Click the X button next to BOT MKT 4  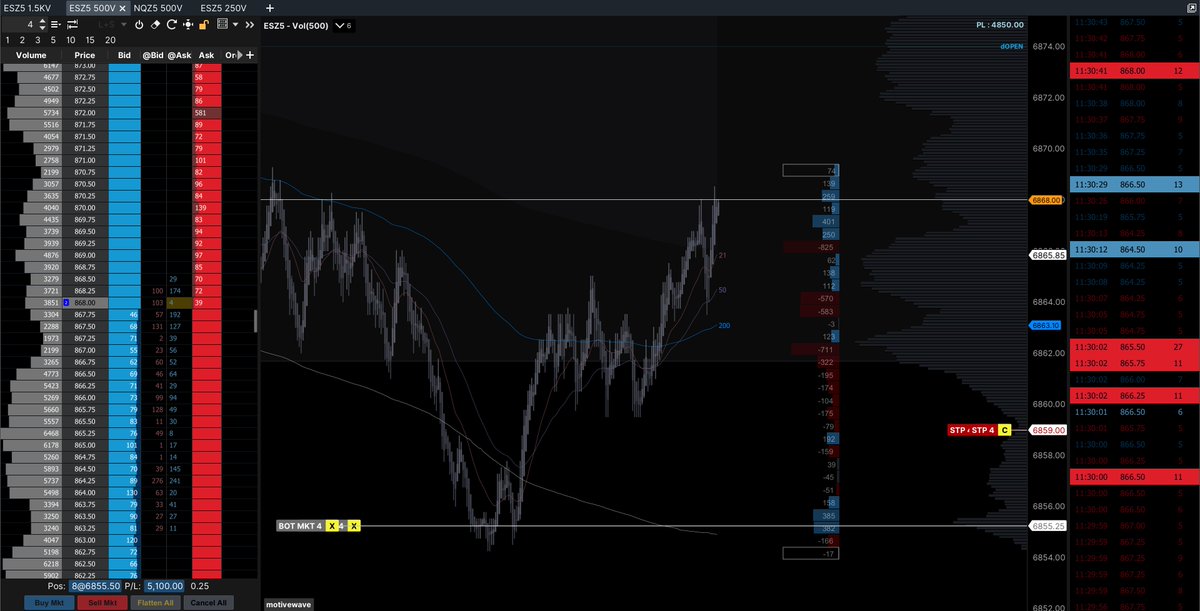332,524
